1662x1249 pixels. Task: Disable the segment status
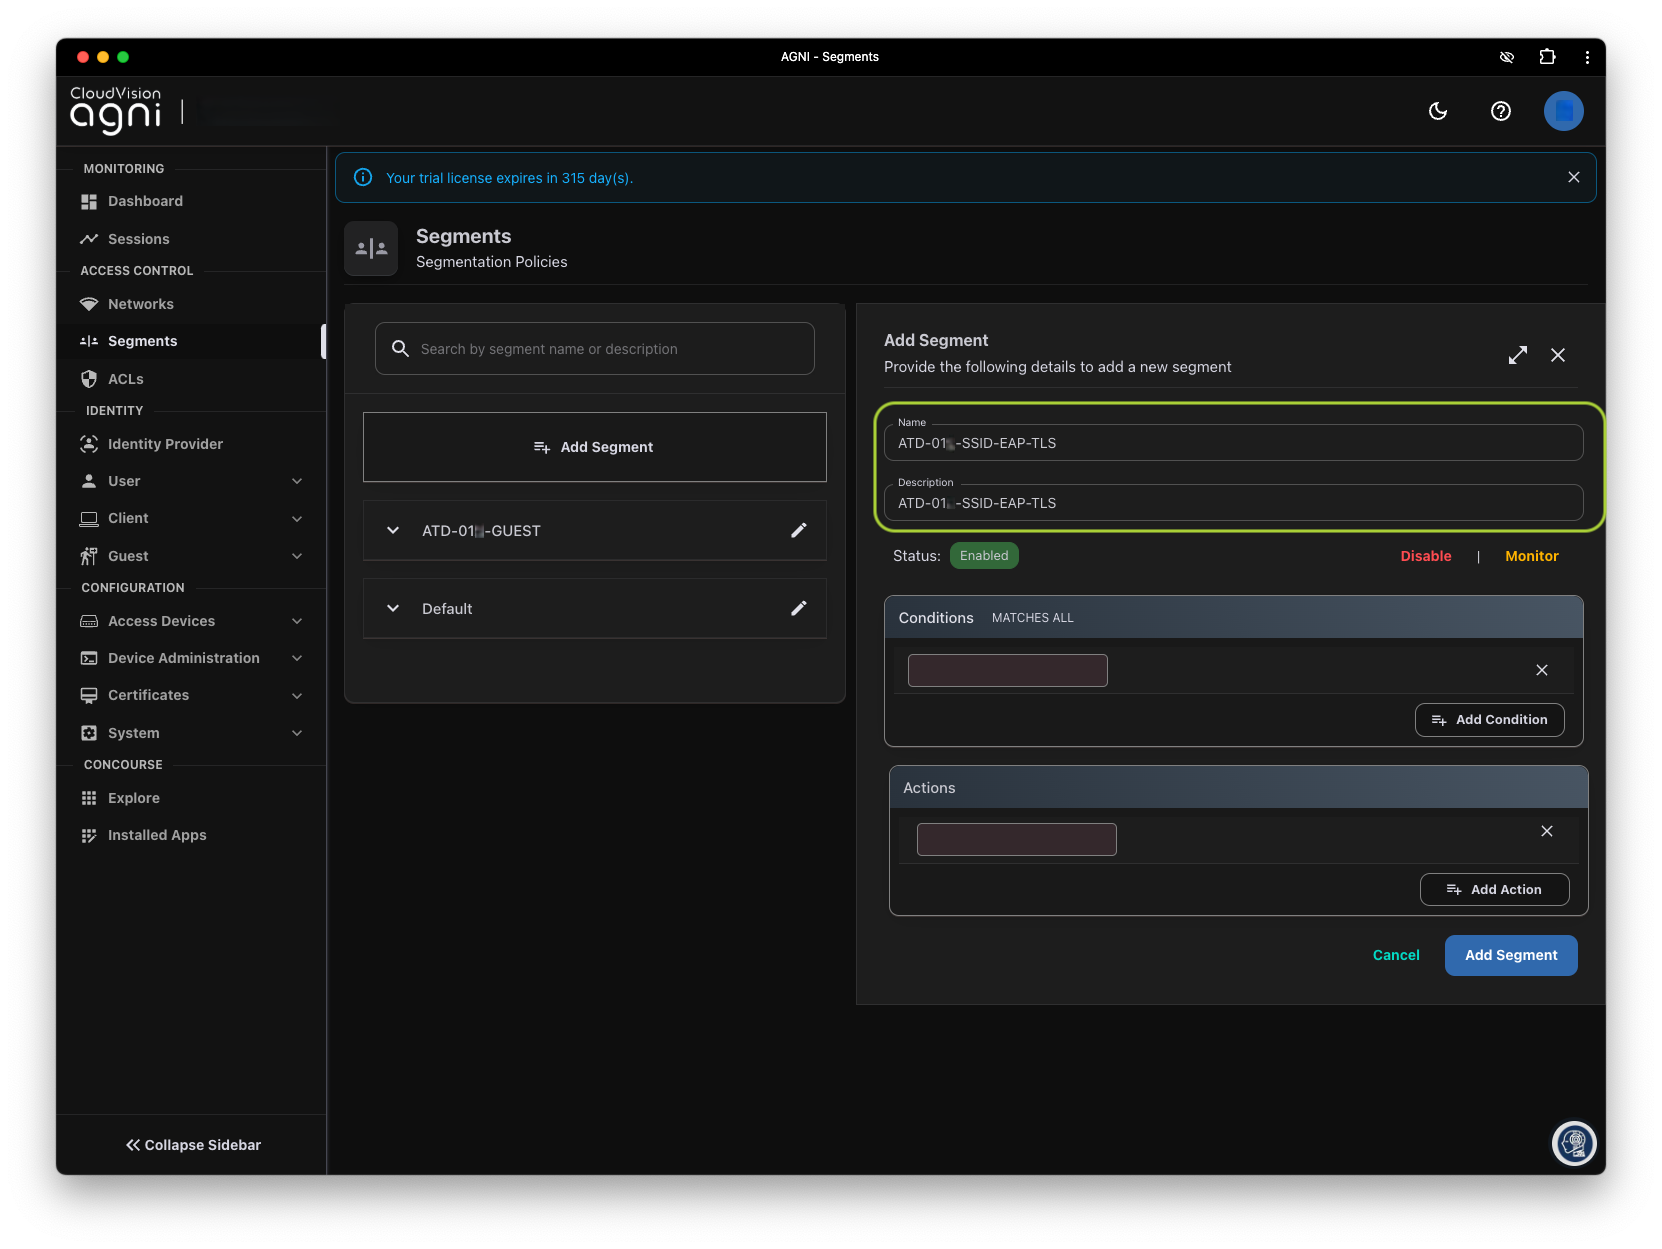pyautogui.click(x=1425, y=556)
